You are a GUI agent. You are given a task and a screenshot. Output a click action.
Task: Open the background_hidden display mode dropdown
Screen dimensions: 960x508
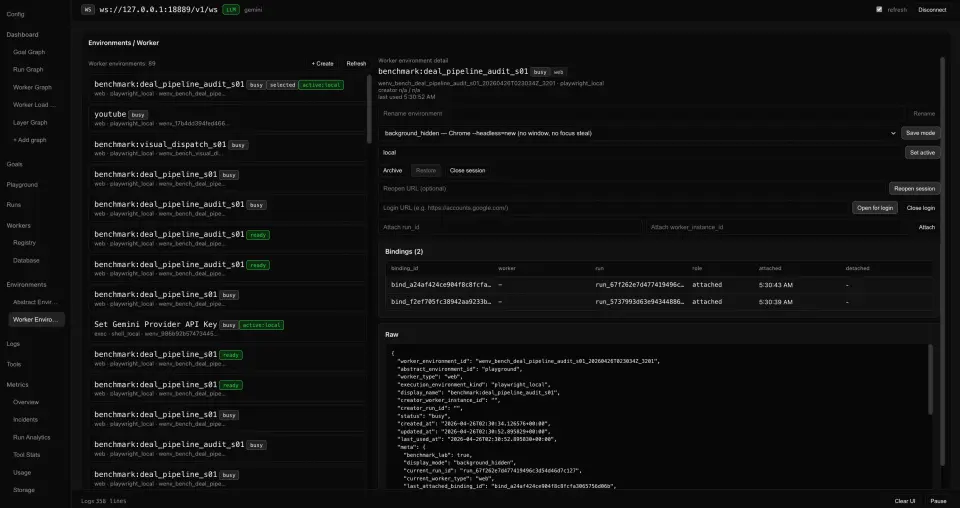tap(639, 133)
